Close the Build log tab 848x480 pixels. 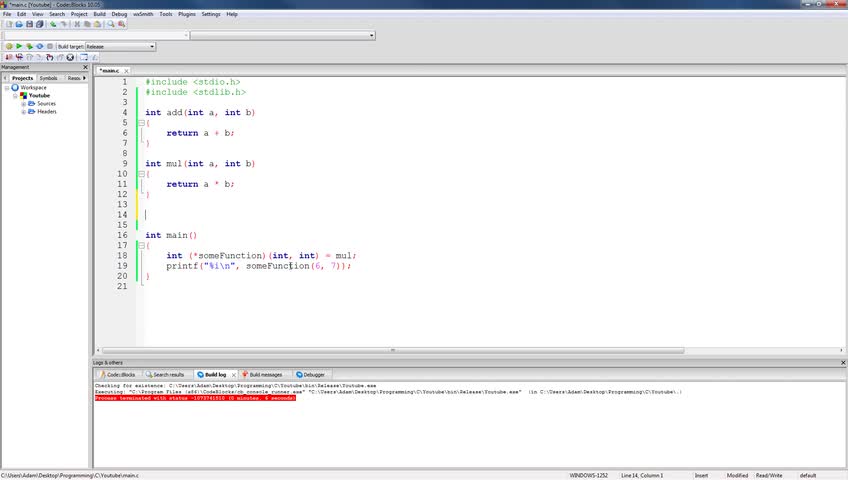[x=234, y=375]
